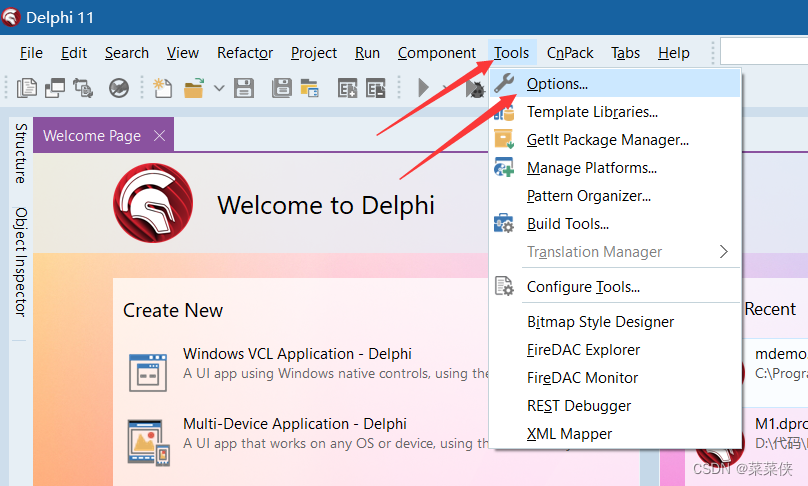The width and height of the screenshot is (808, 486).
Task: Click the Multi-Device Application icon
Action: click(x=148, y=442)
